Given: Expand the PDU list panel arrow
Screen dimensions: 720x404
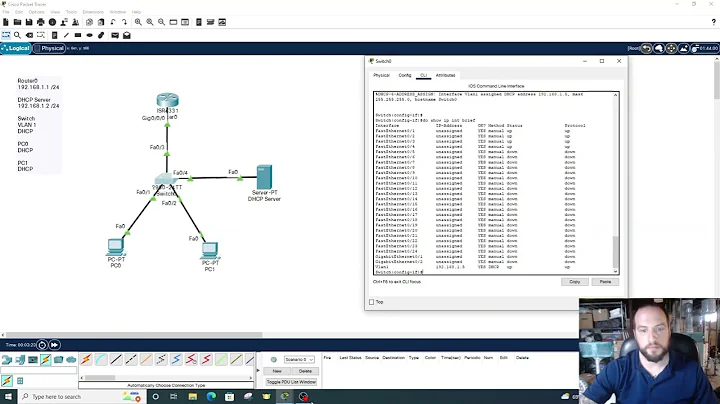Looking at the screenshot, I should tap(258, 370).
